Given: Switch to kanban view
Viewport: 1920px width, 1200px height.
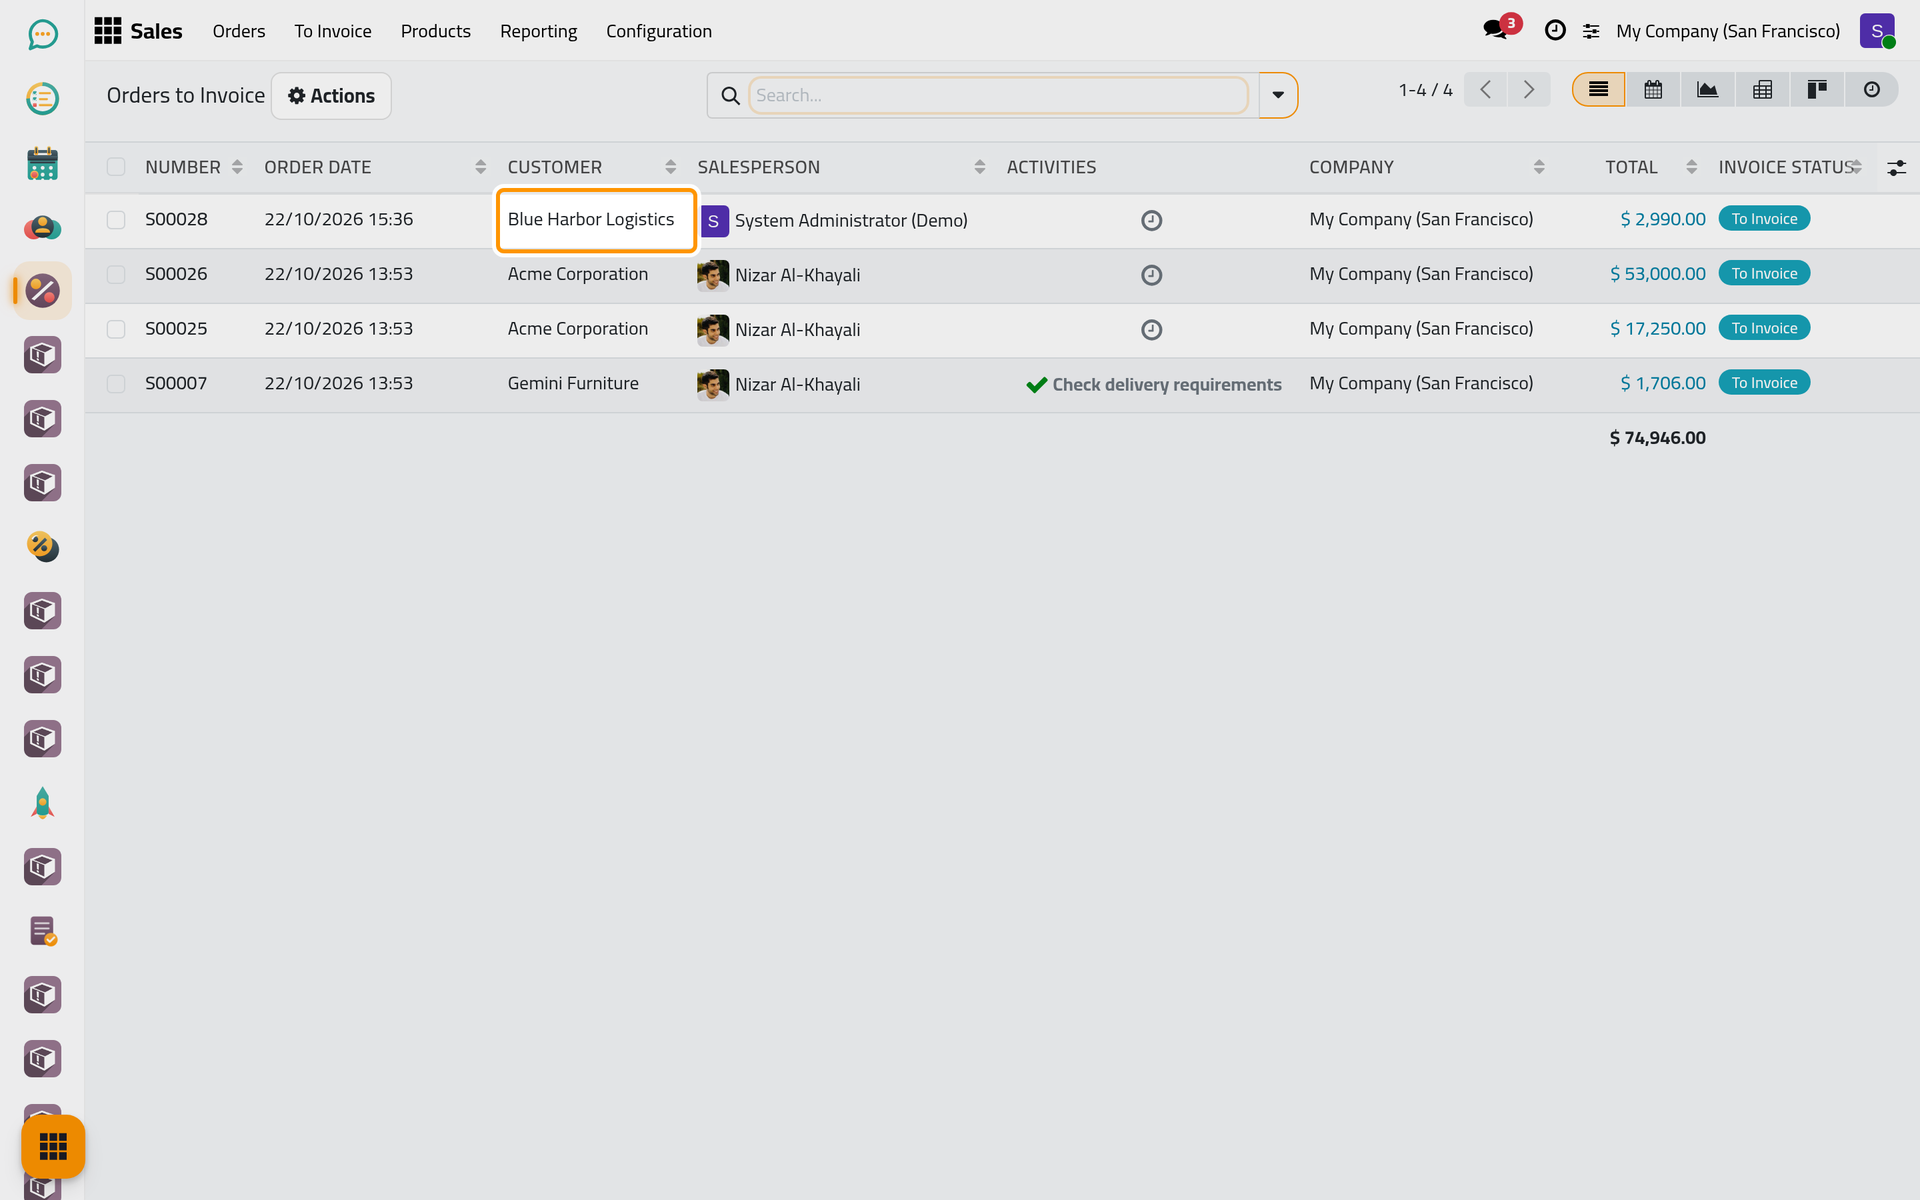Looking at the screenshot, I should pos(1817,90).
